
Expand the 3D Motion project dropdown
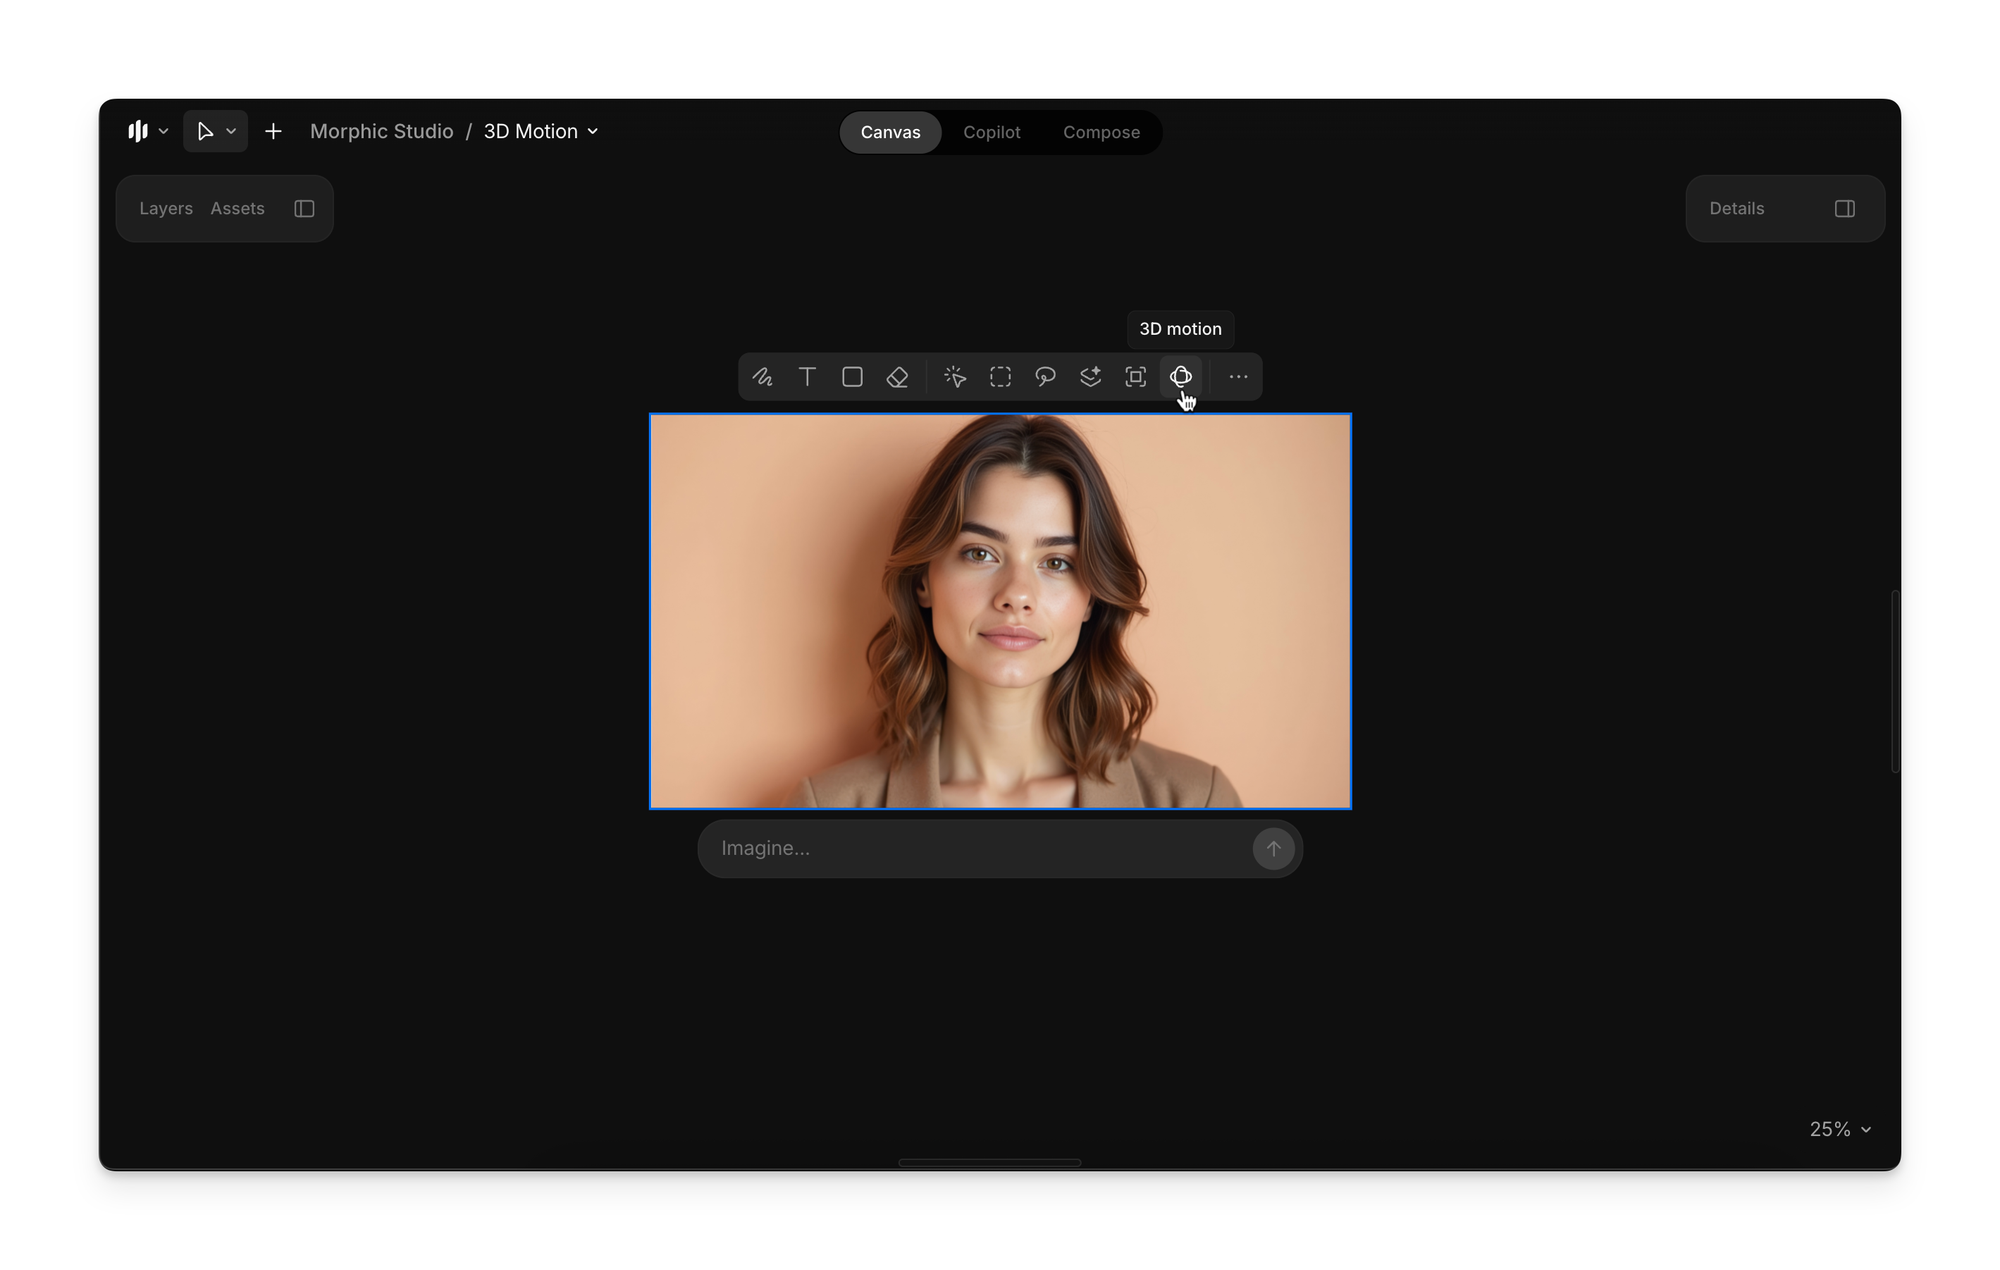click(541, 132)
